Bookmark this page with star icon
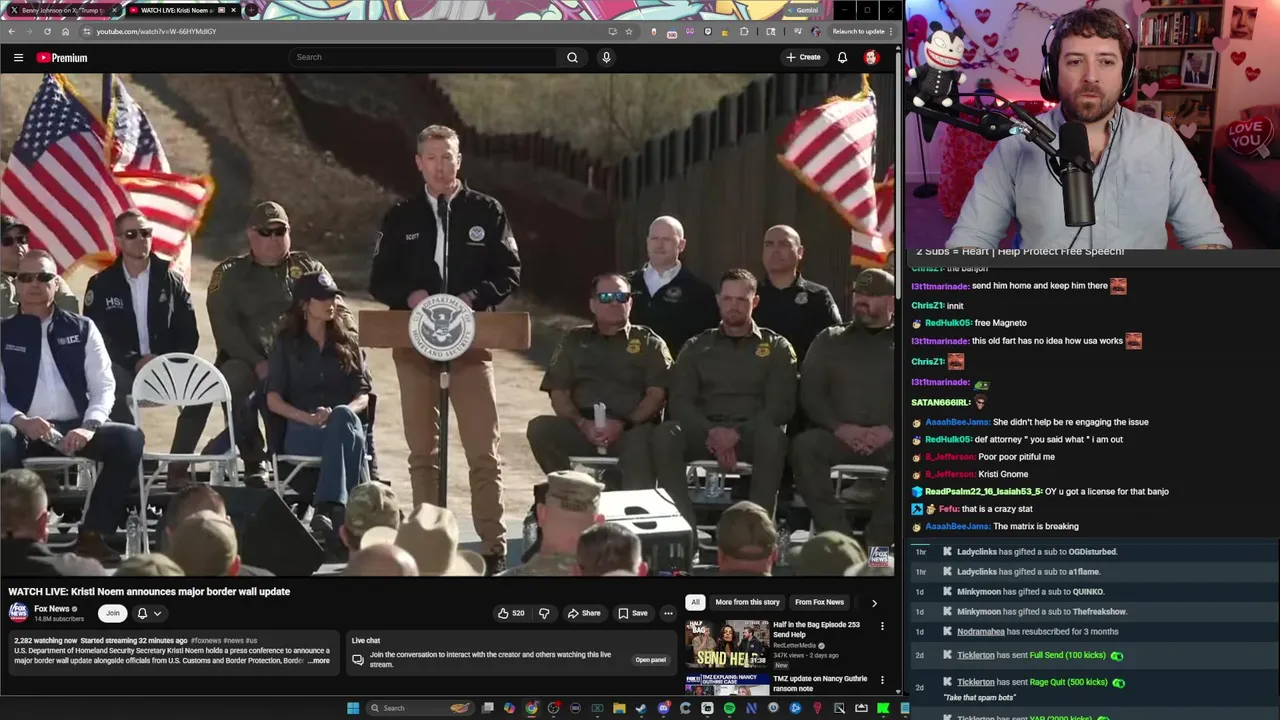This screenshot has height=720, width=1280. click(x=629, y=31)
